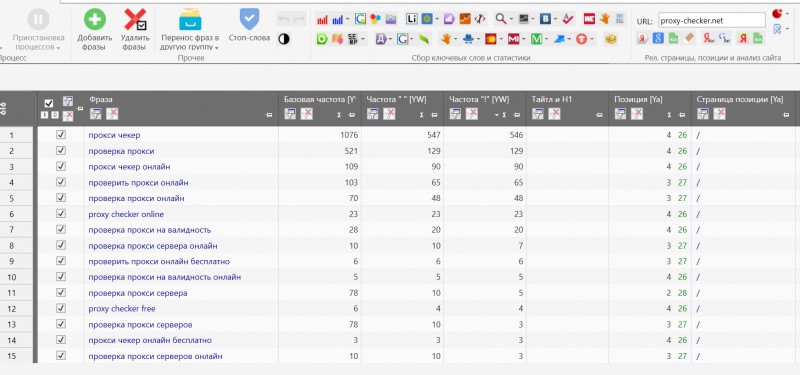800x375 pixels.
Task: Open dropdown arrow next to red "MI" icon
Action: point(523,39)
